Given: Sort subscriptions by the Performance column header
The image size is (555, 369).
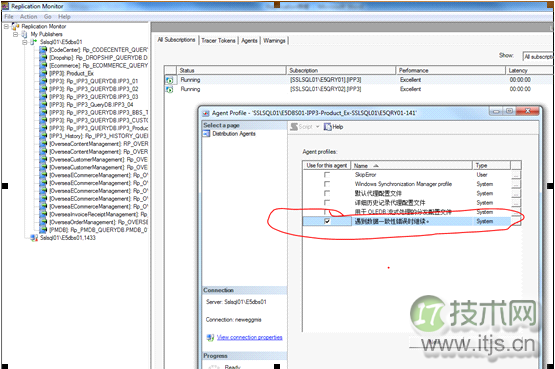Looking at the screenshot, I should point(450,70).
